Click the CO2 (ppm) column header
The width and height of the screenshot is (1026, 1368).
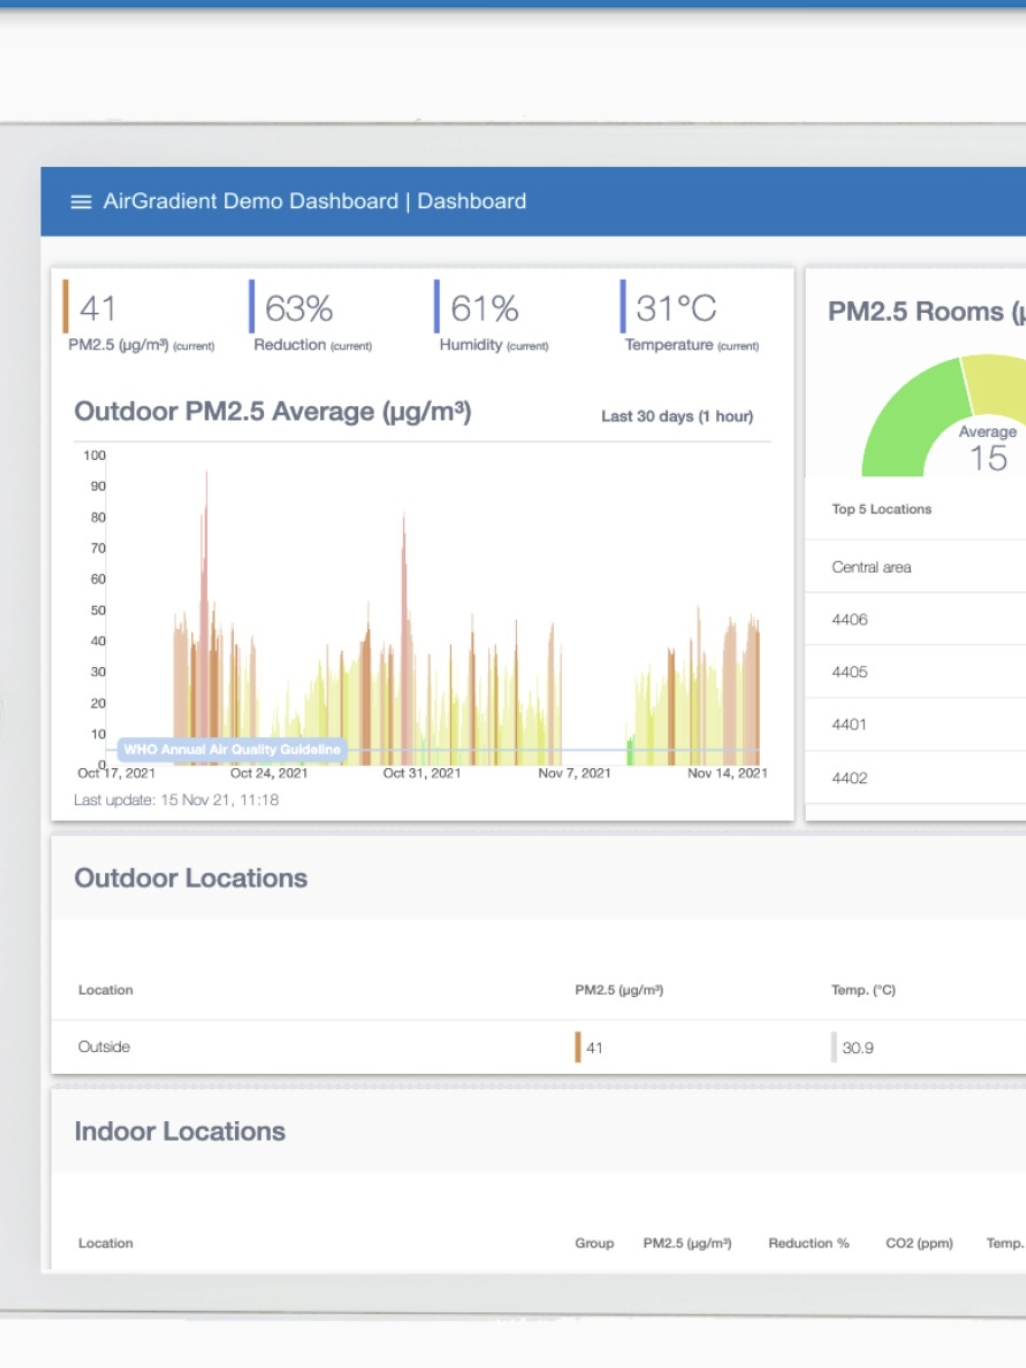point(919,1243)
